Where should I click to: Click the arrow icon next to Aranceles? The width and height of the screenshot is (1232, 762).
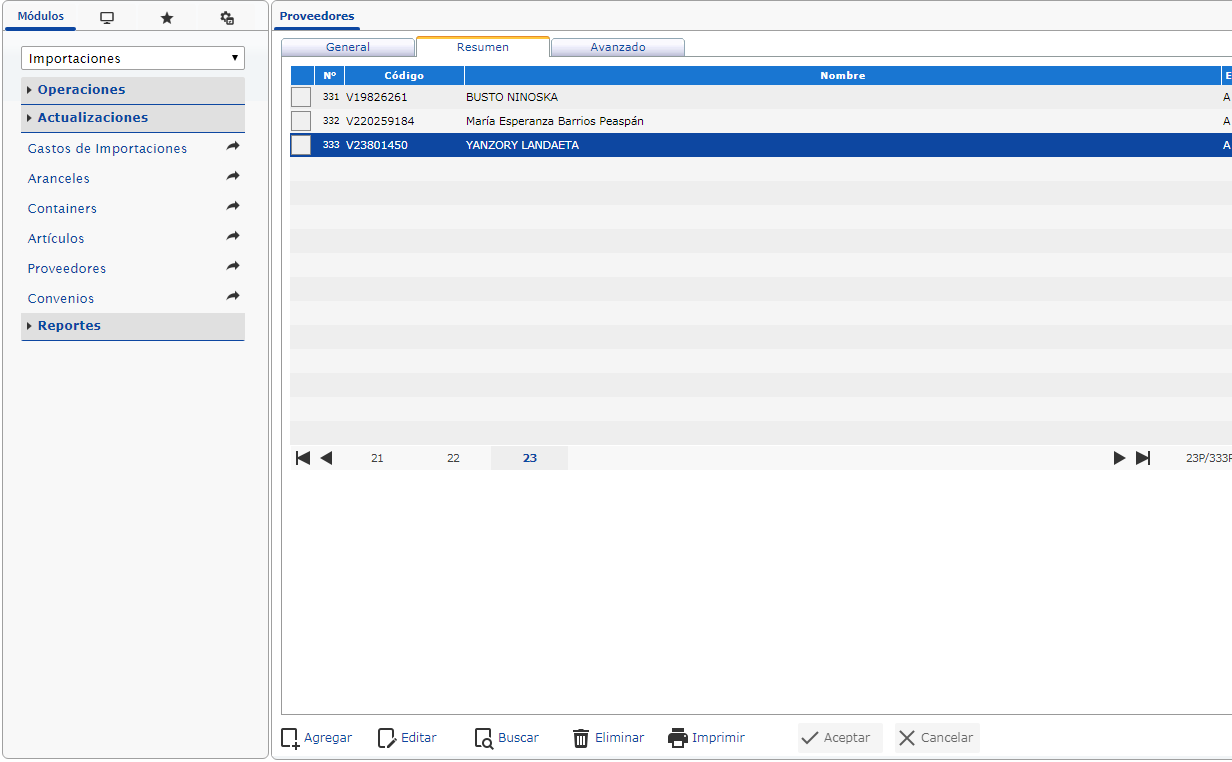pyautogui.click(x=233, y=177)
